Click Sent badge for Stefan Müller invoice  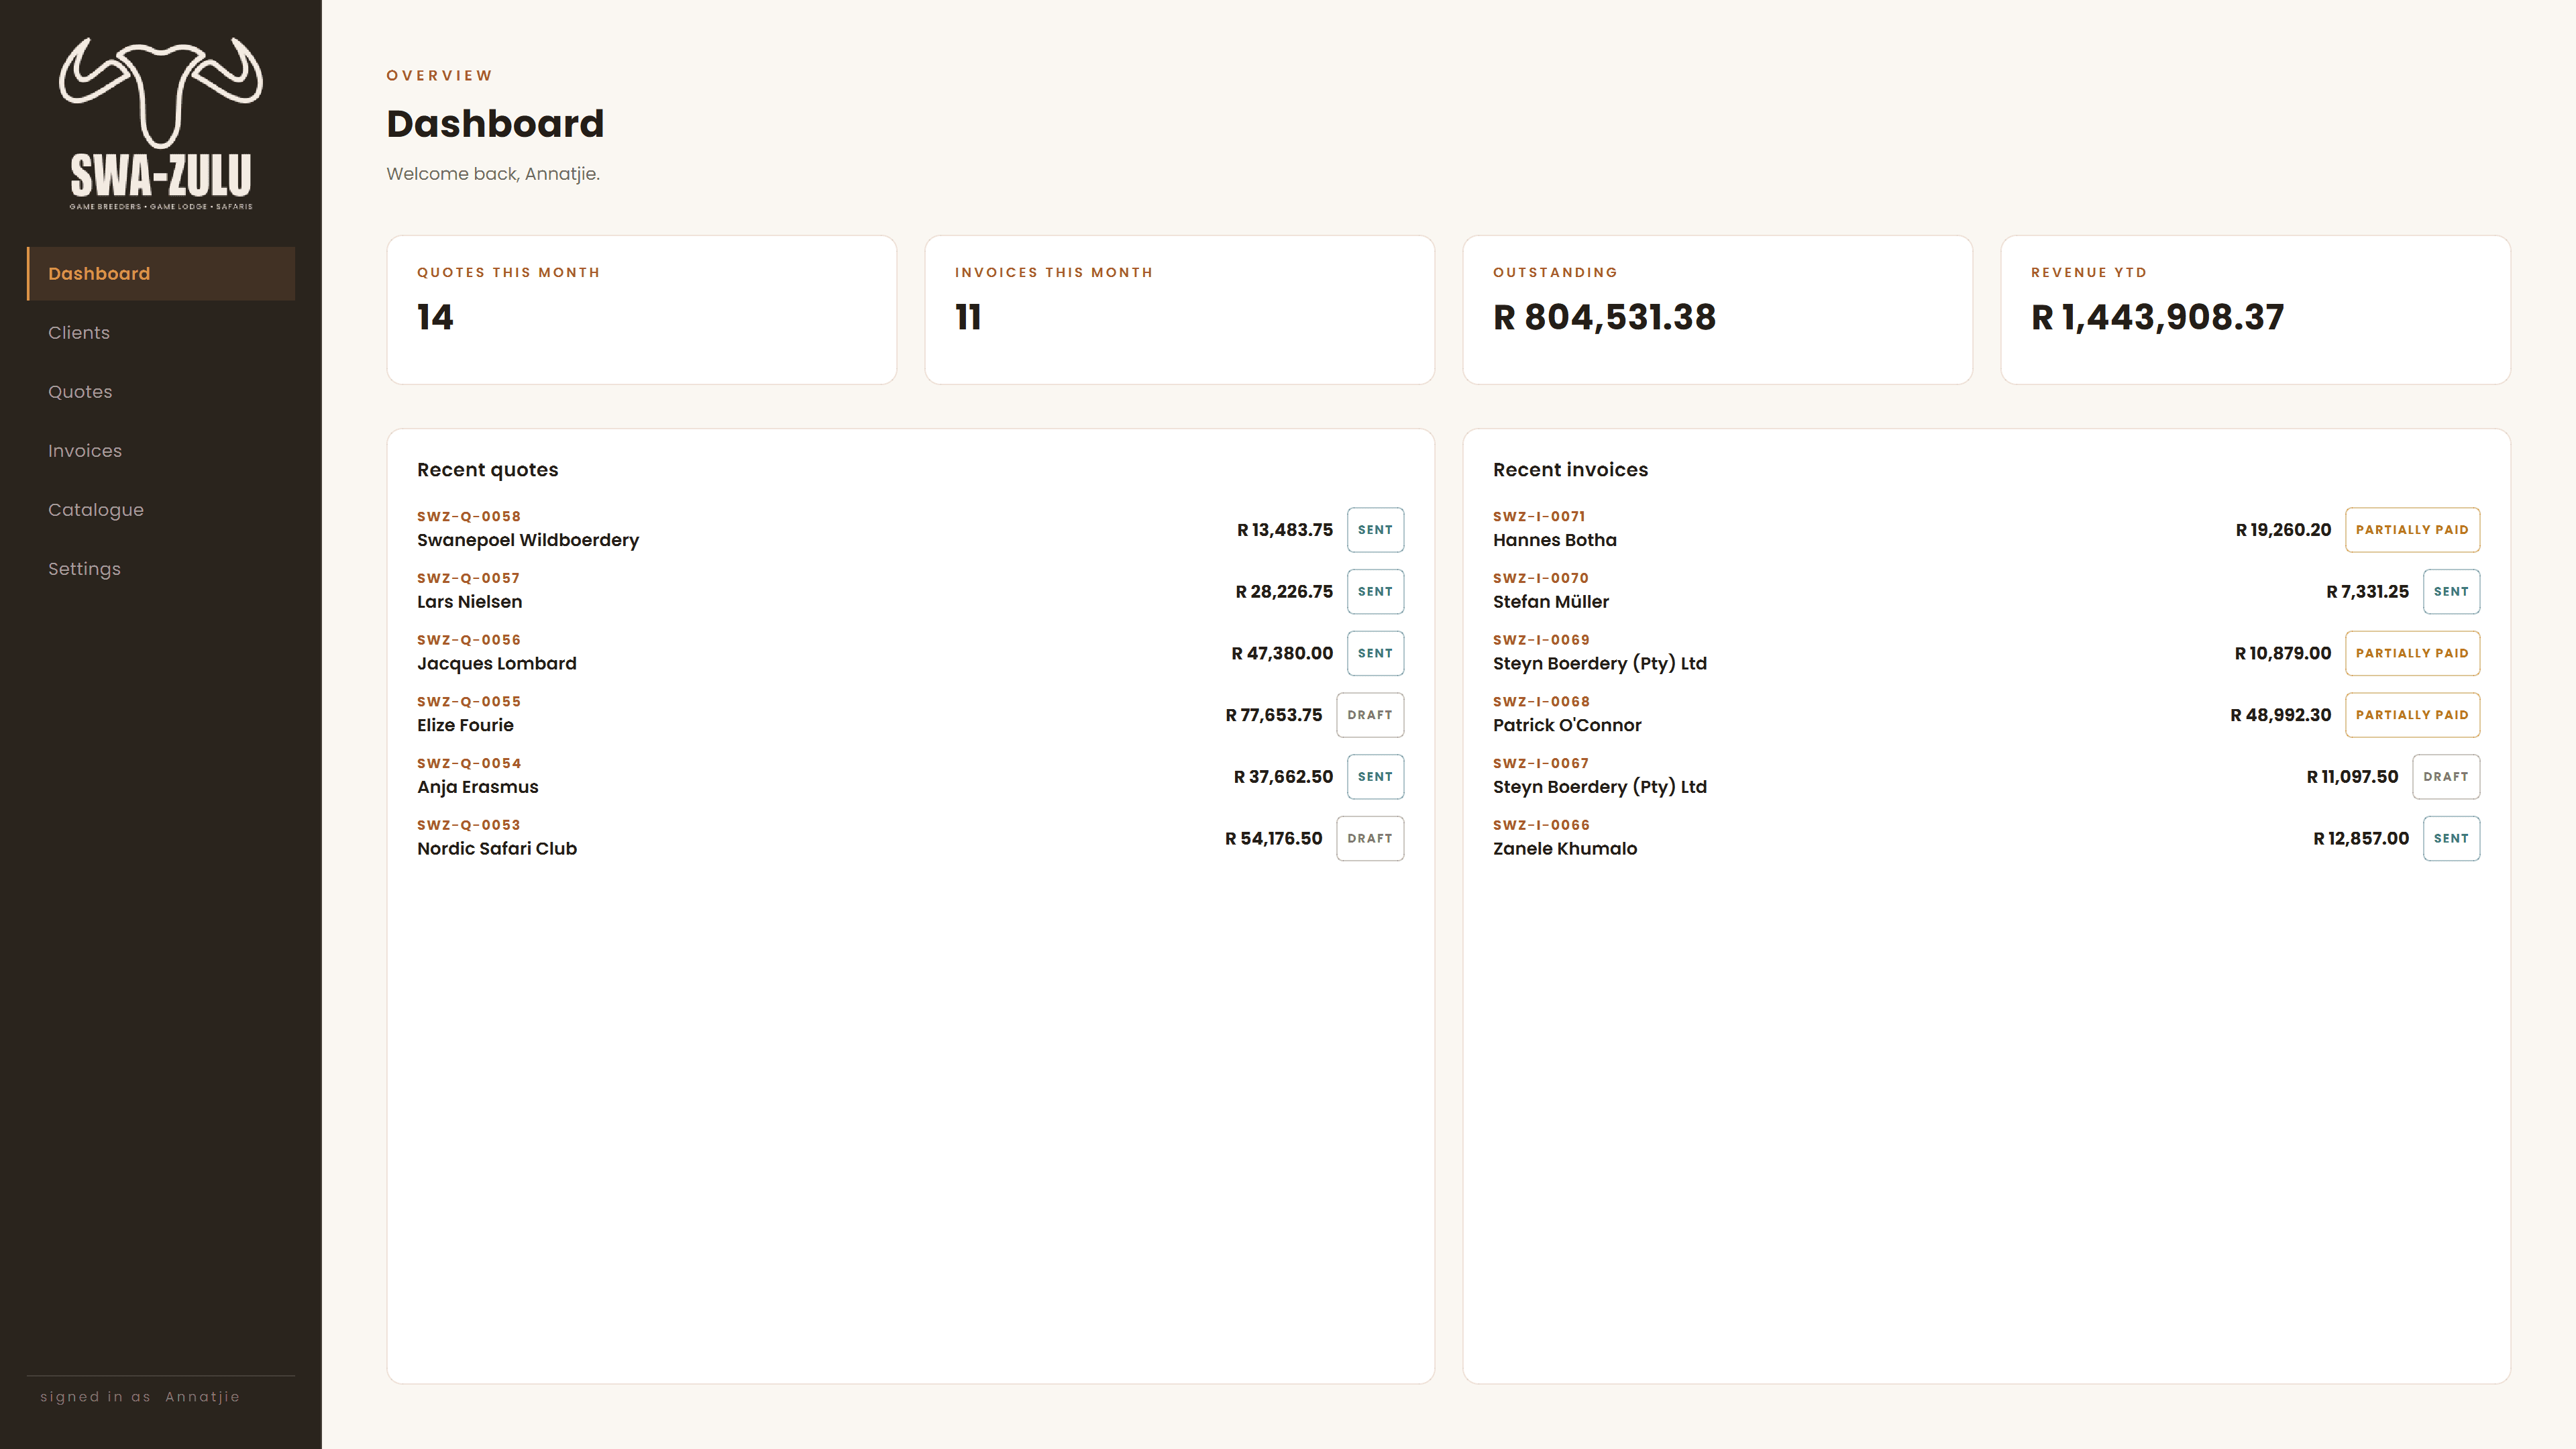pos(2451,592)
